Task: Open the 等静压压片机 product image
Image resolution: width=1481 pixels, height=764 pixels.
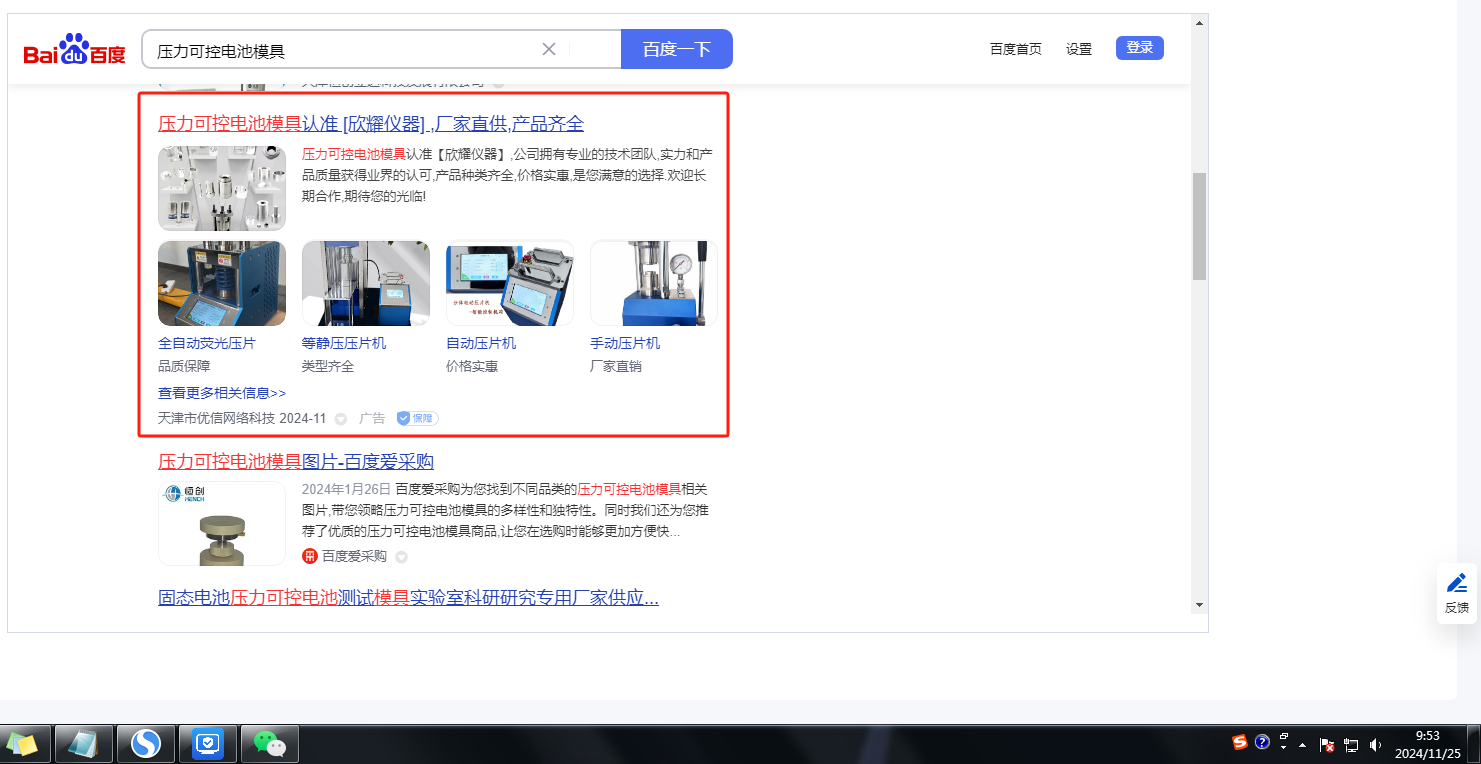Action: coord(366,283)
